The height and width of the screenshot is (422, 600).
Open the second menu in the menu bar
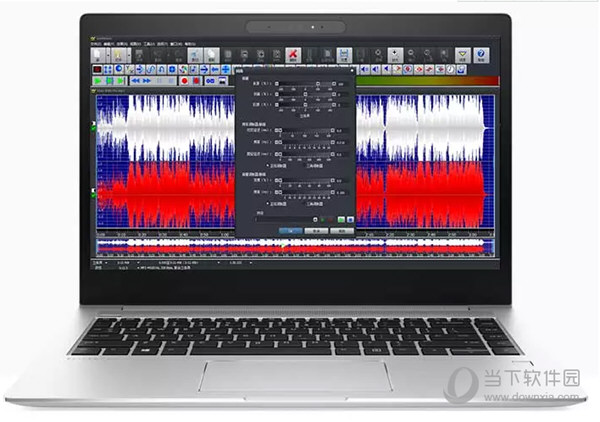pos(109,44)
